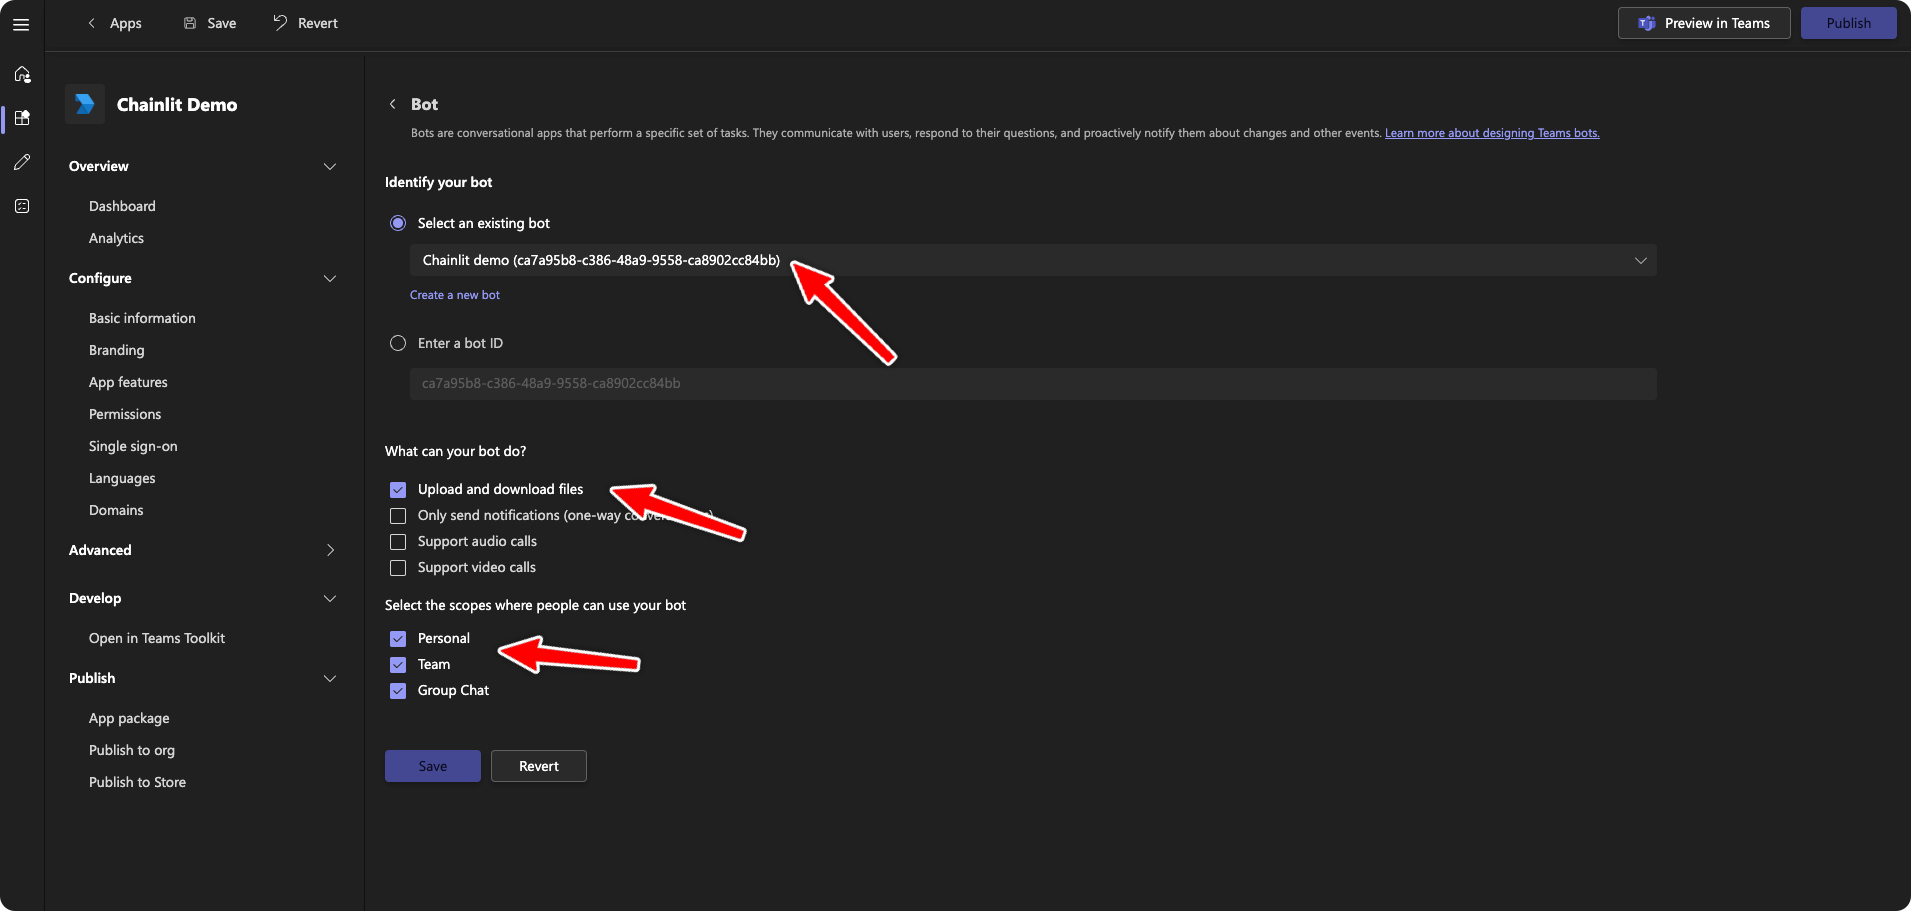Click the back chevron next to Bot heading

pos(393,104)
